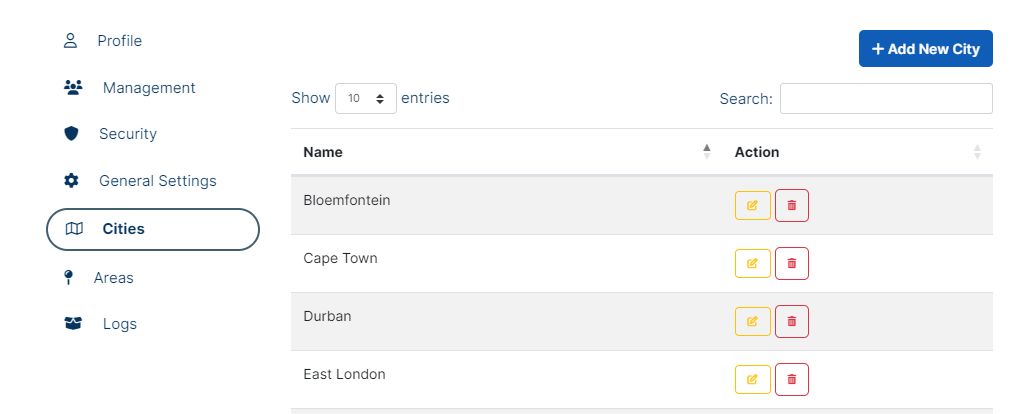Viewport: 1020px width, 414px height.
Task: Delete the East London entry
Action: point(792,379)
